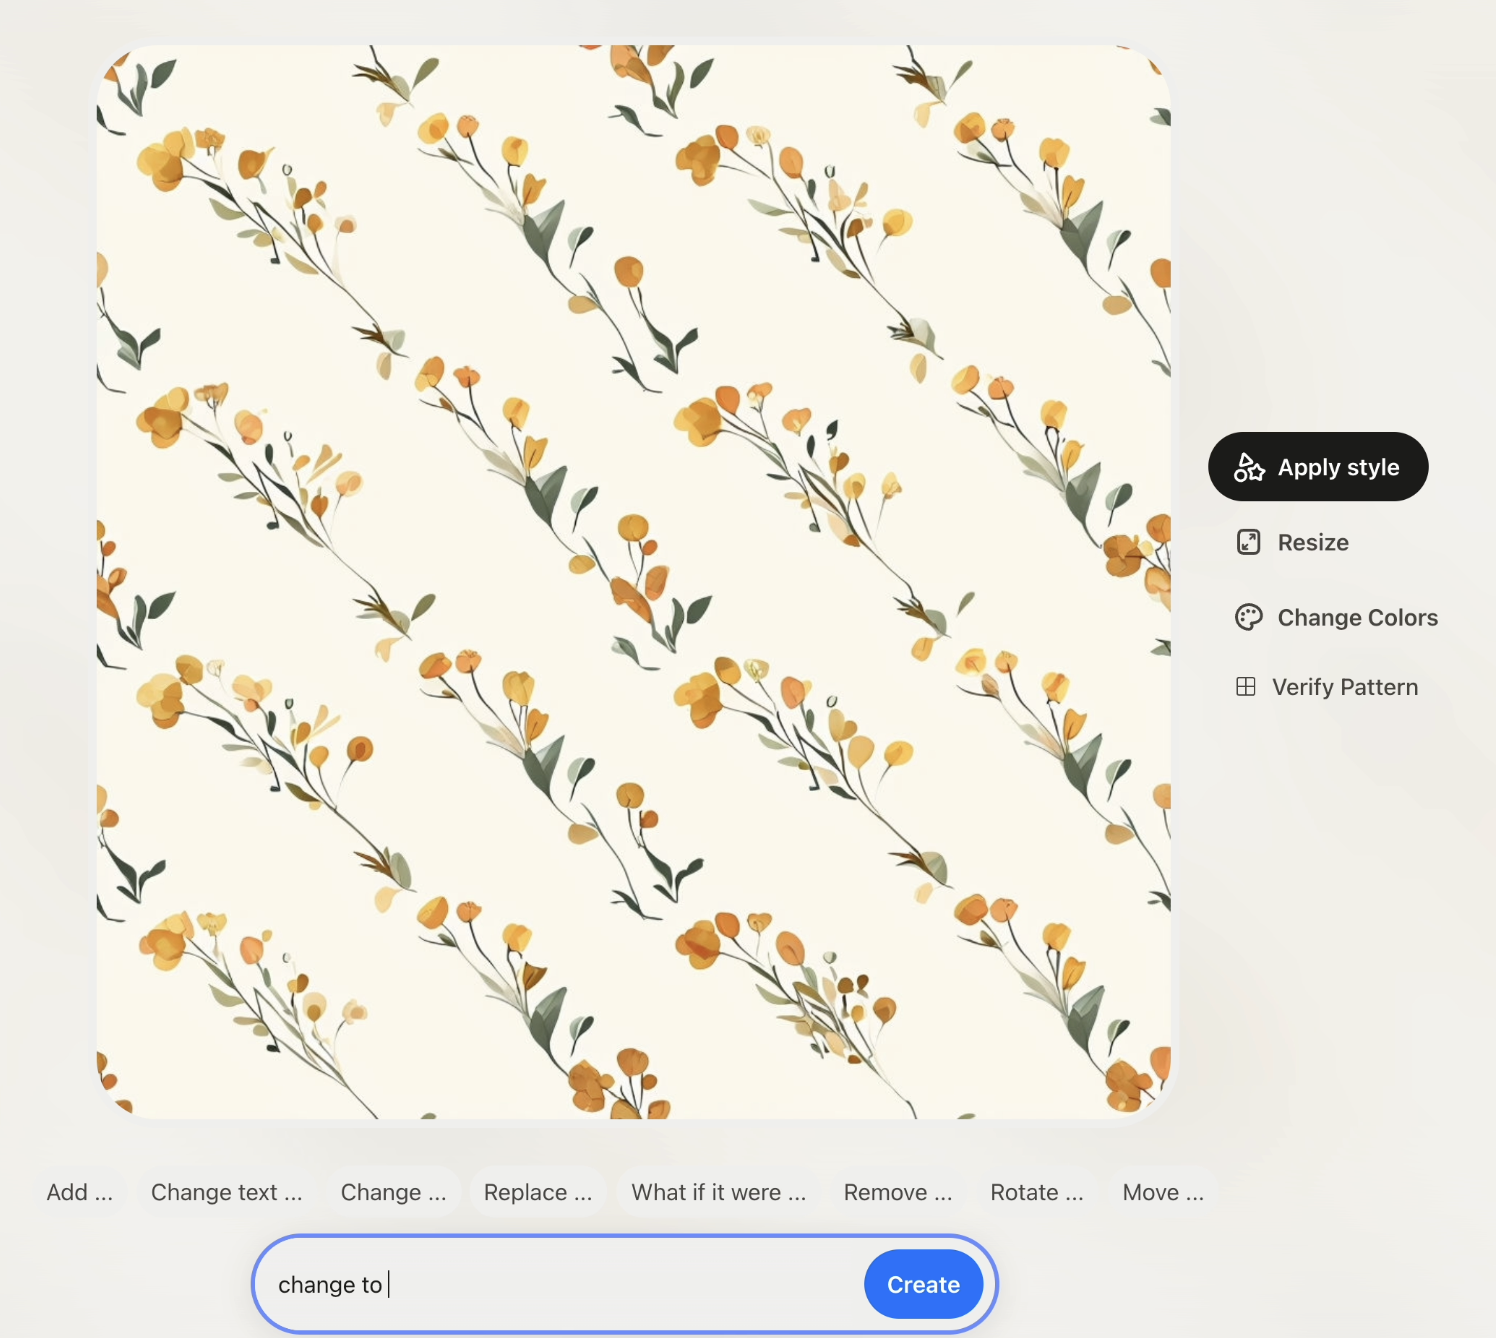Choose the "Rotate ..." suggestion chip
Viewport: 1496px width, 1338px height.
(x=1037, y=1192)
